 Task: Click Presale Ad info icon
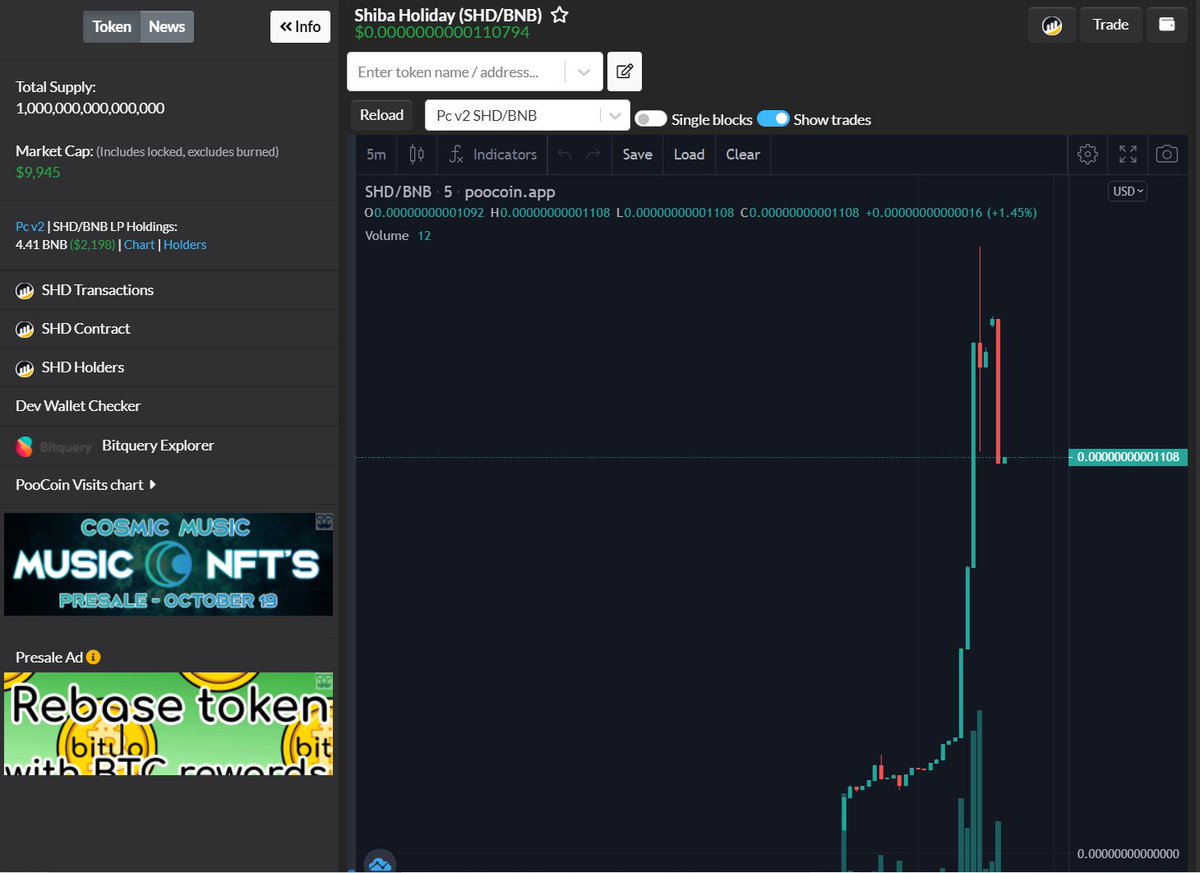coord(93,657)
